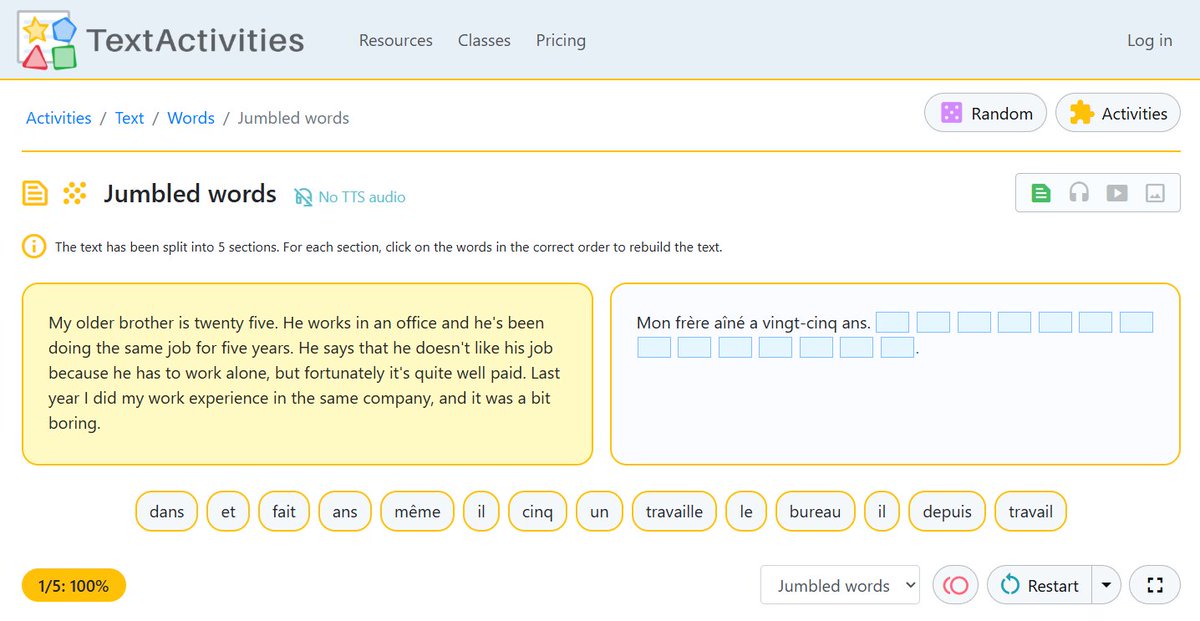Click the 'No TTS audio' crossed-speaker icon
1200x621 pixels.
[302, 196]
